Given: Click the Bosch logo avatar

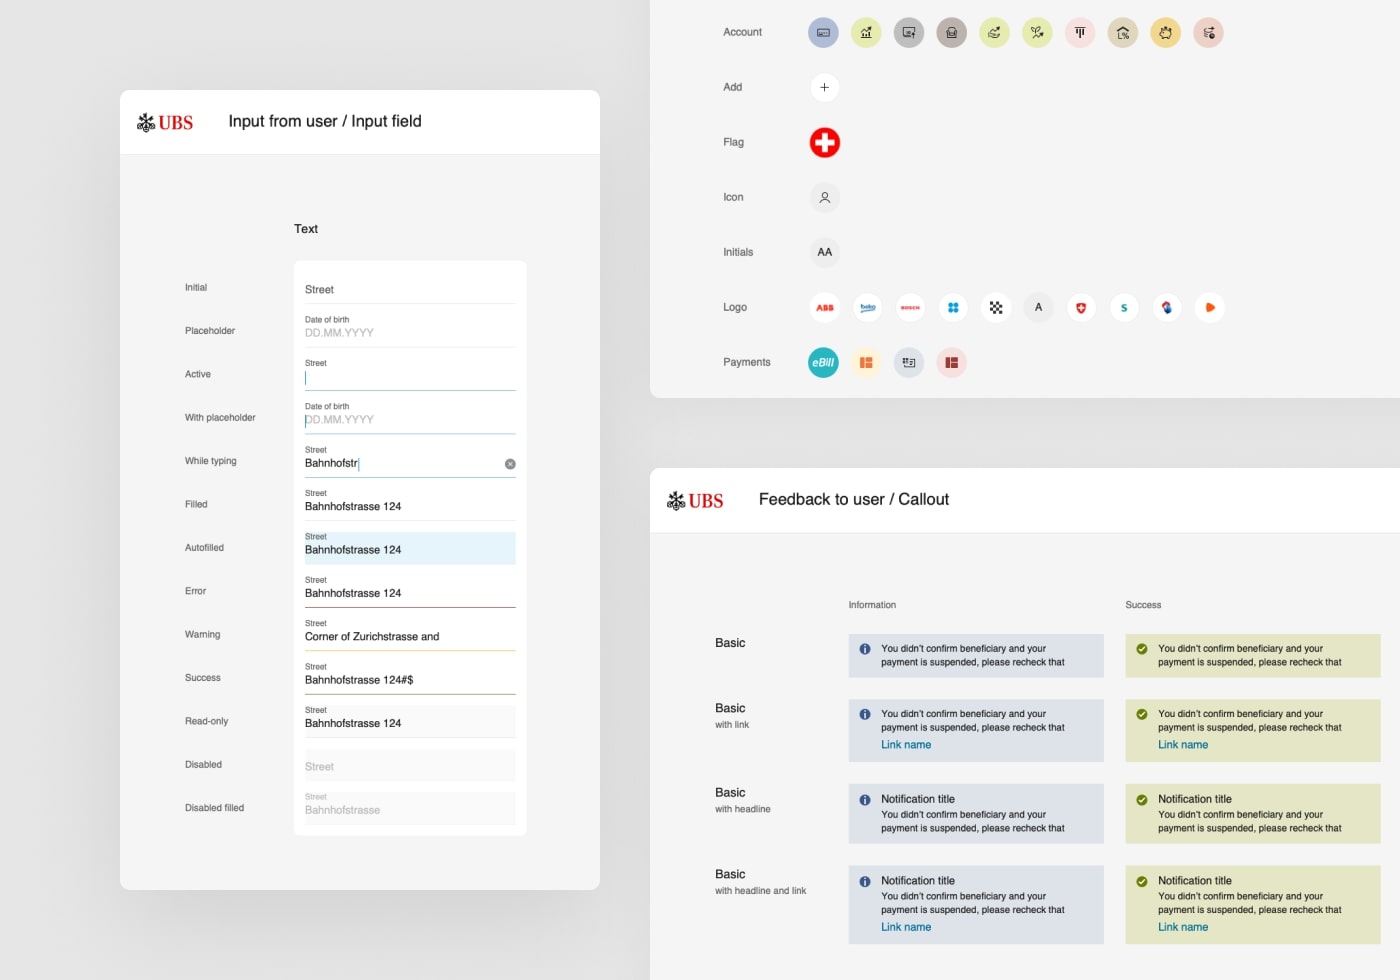Looking at the screenshot, I should coord(909,307).
